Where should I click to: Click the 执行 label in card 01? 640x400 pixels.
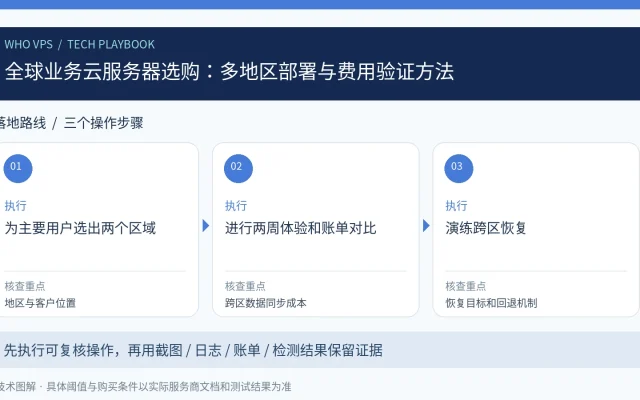[x=16, y=205]
